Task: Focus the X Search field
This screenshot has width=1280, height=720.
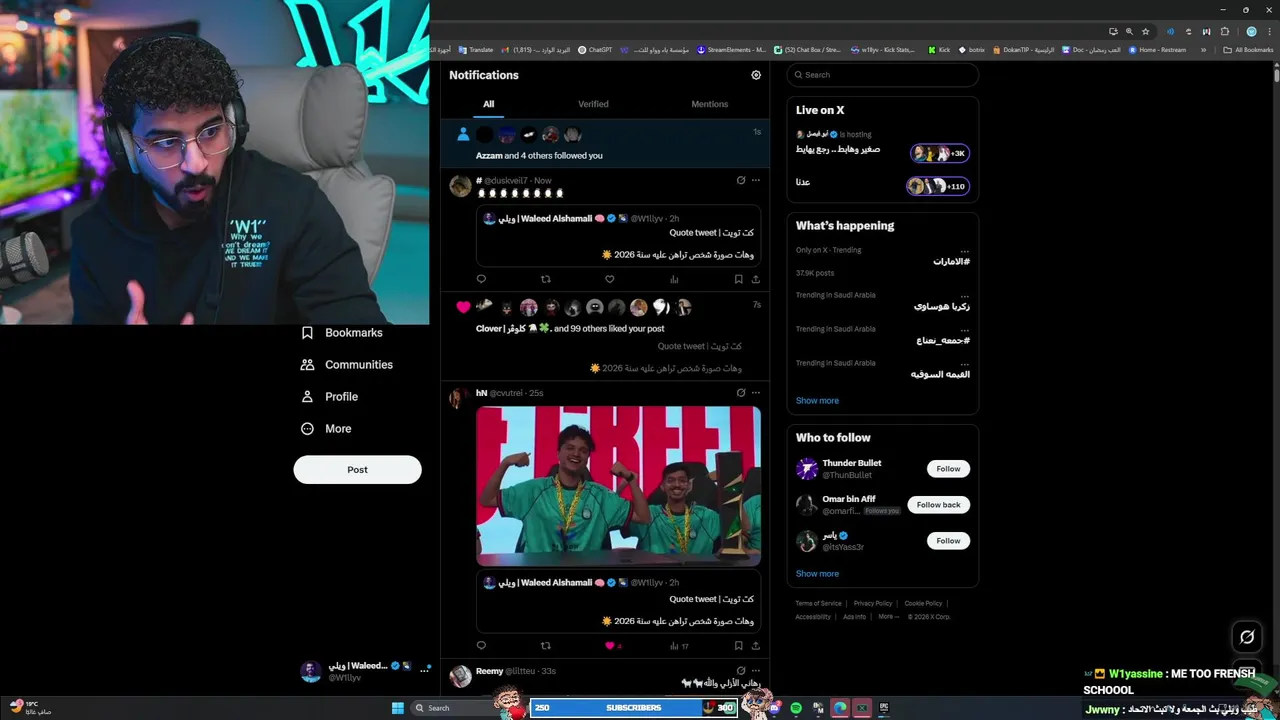Action: pyautogui.click(x=882, y=75)
